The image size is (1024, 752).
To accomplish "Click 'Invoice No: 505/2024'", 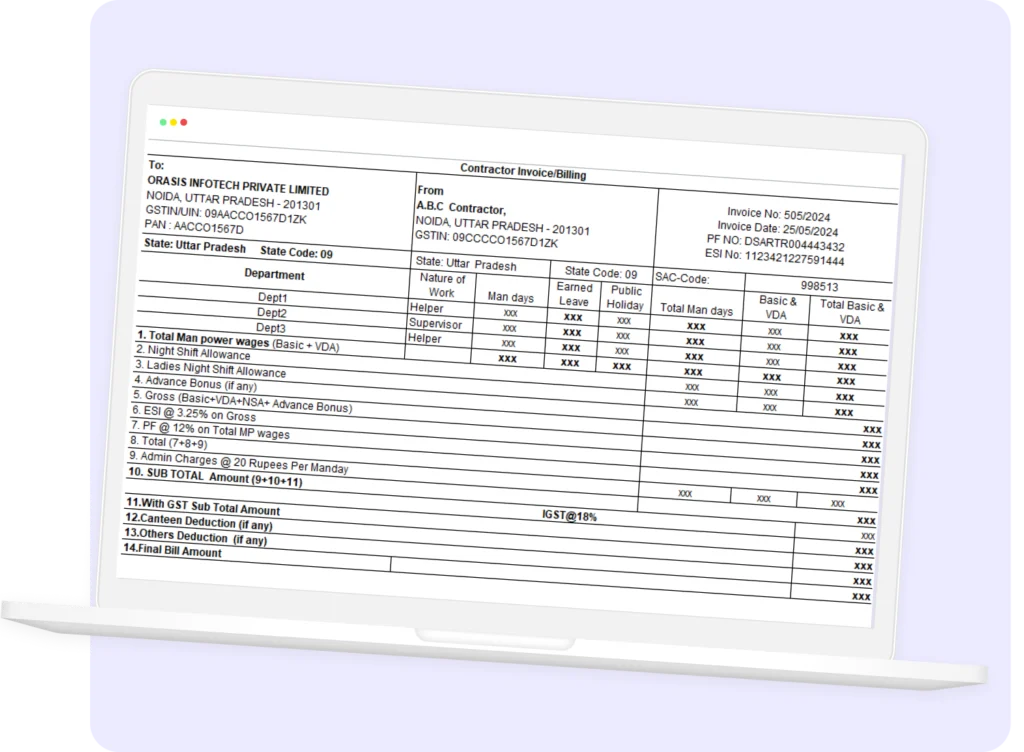I will 778,214.
